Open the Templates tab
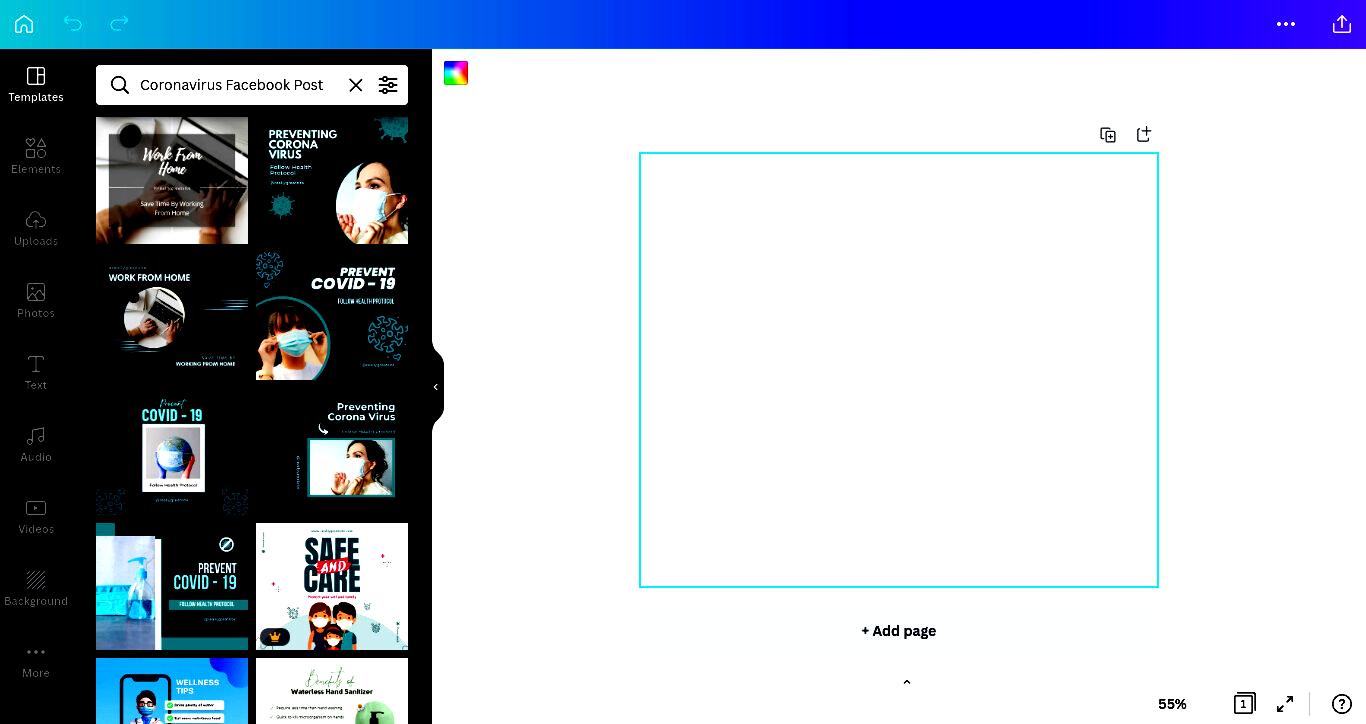Screen dimensions: 1366x724 coord(36,85)
